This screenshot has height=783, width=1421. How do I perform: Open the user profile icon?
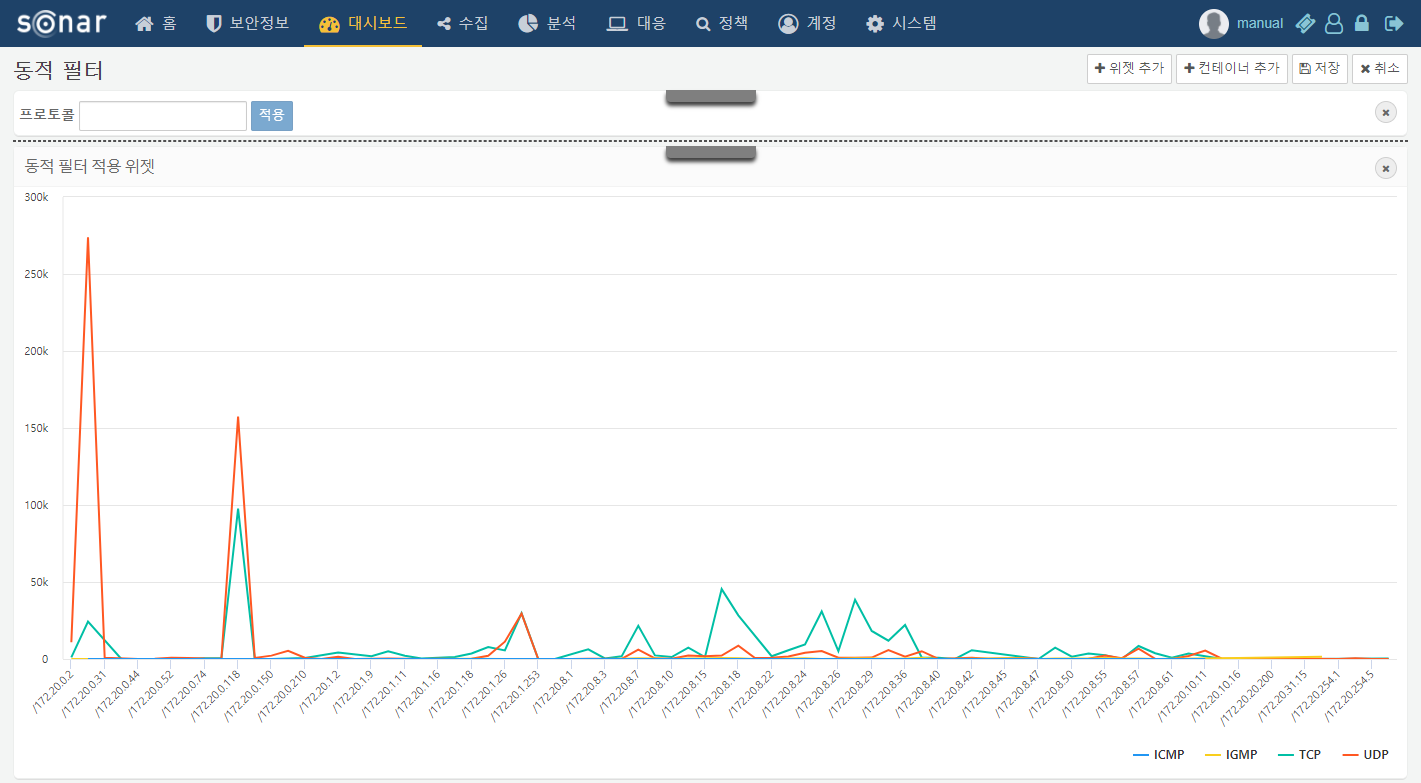(1334, 23)
